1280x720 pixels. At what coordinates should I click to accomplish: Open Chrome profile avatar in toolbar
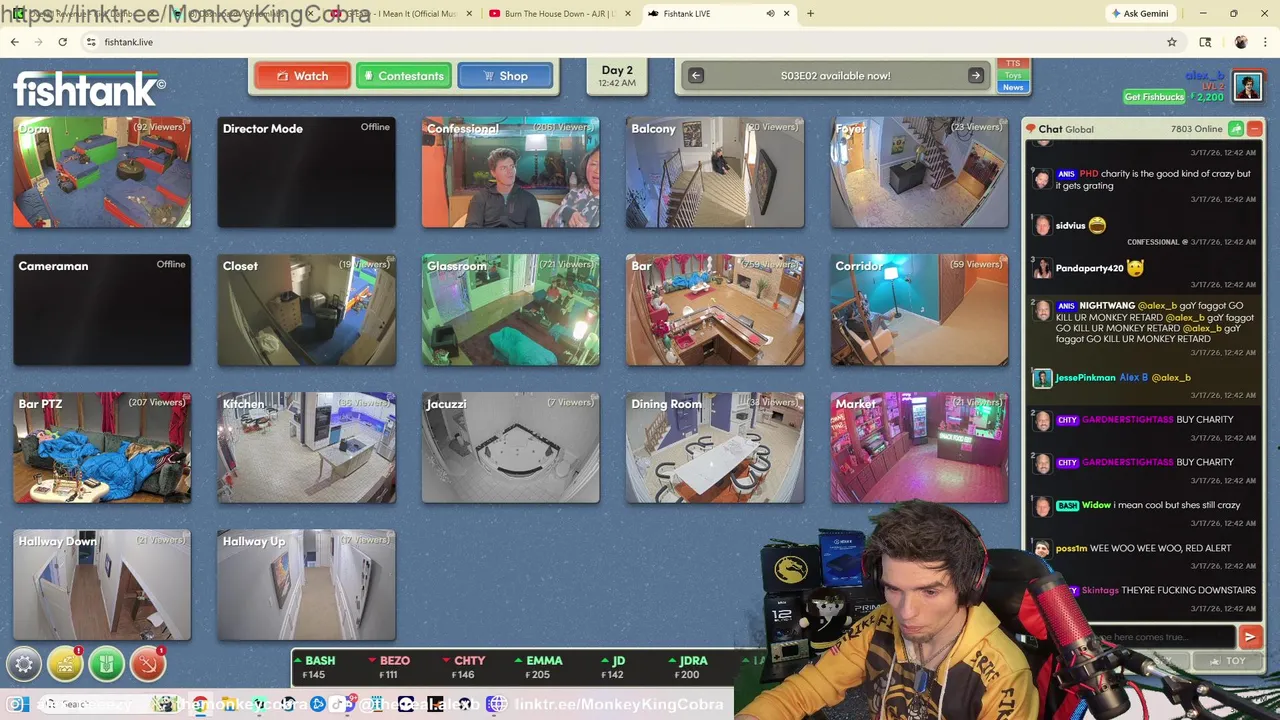pos(1241,42)
